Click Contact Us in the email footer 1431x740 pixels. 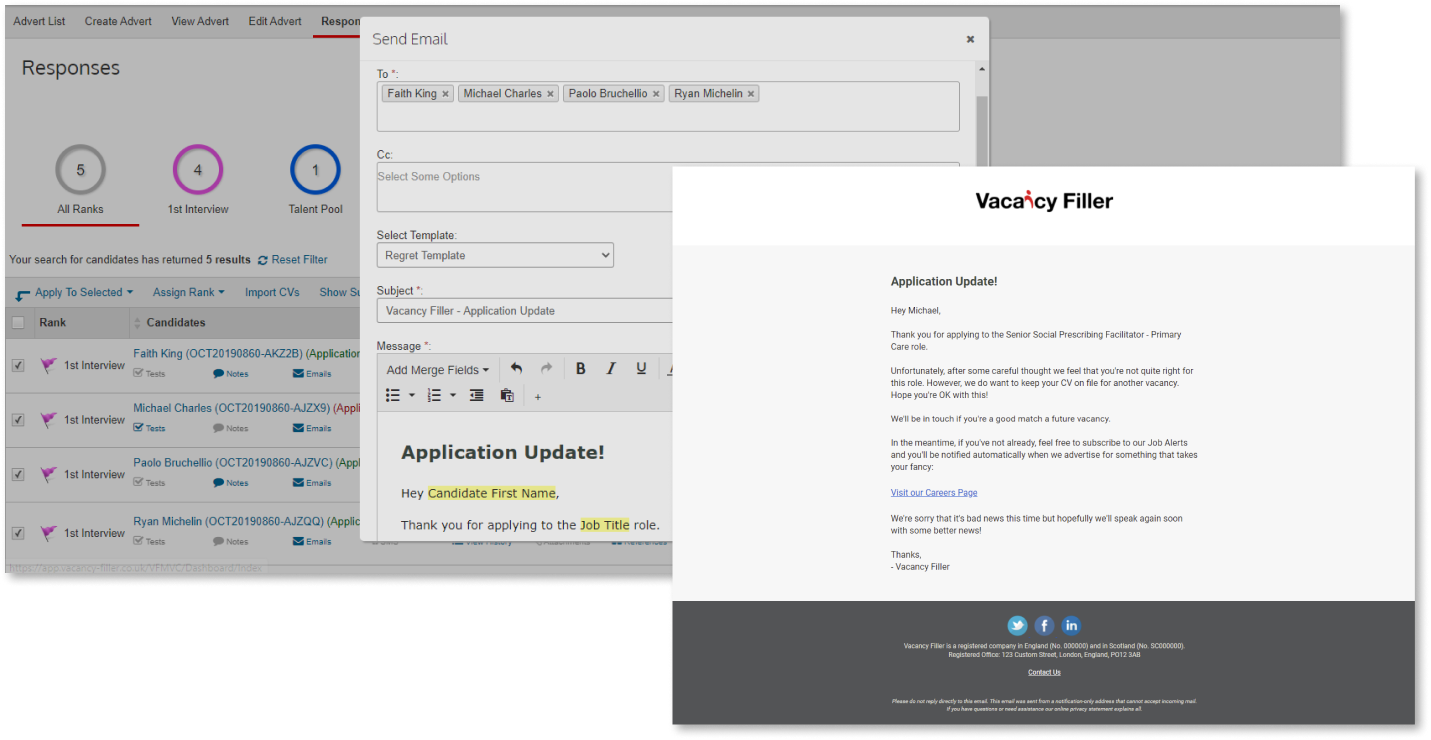point(1044,673)
